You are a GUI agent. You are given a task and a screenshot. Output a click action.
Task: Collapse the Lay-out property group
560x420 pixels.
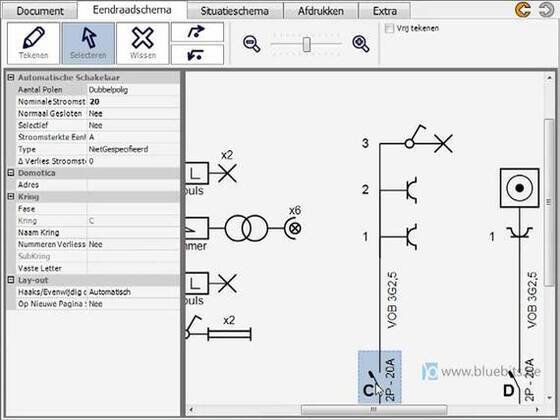tap(11, 280)
